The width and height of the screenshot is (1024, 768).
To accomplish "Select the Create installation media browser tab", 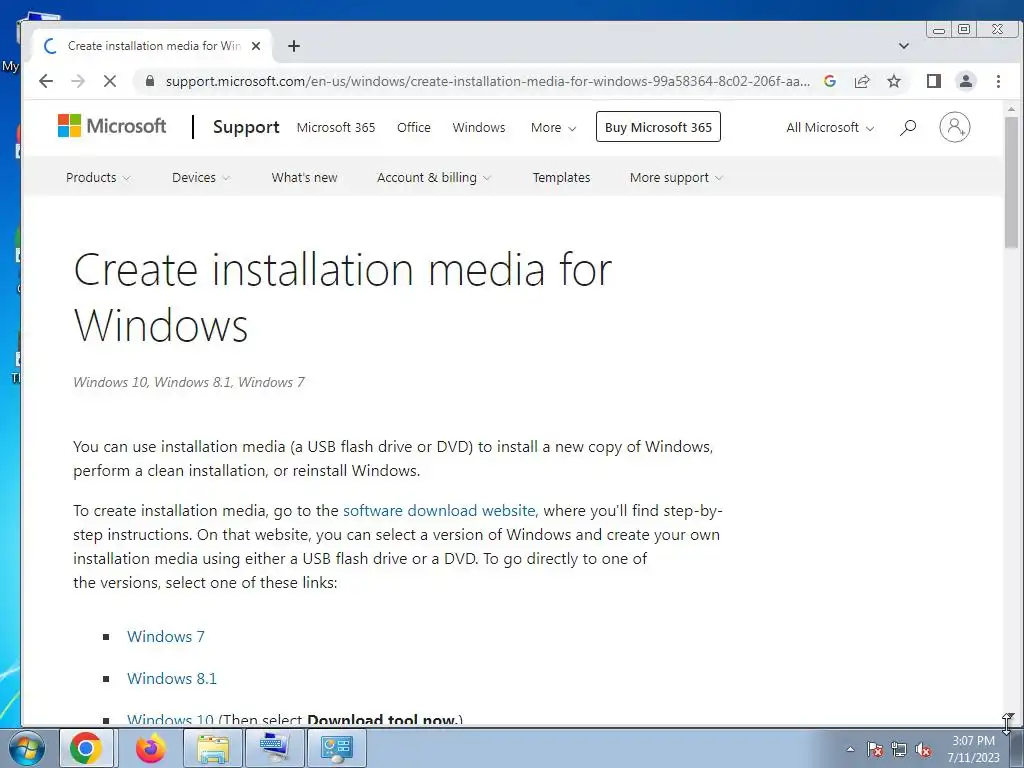I will click(x=153, y=46).
